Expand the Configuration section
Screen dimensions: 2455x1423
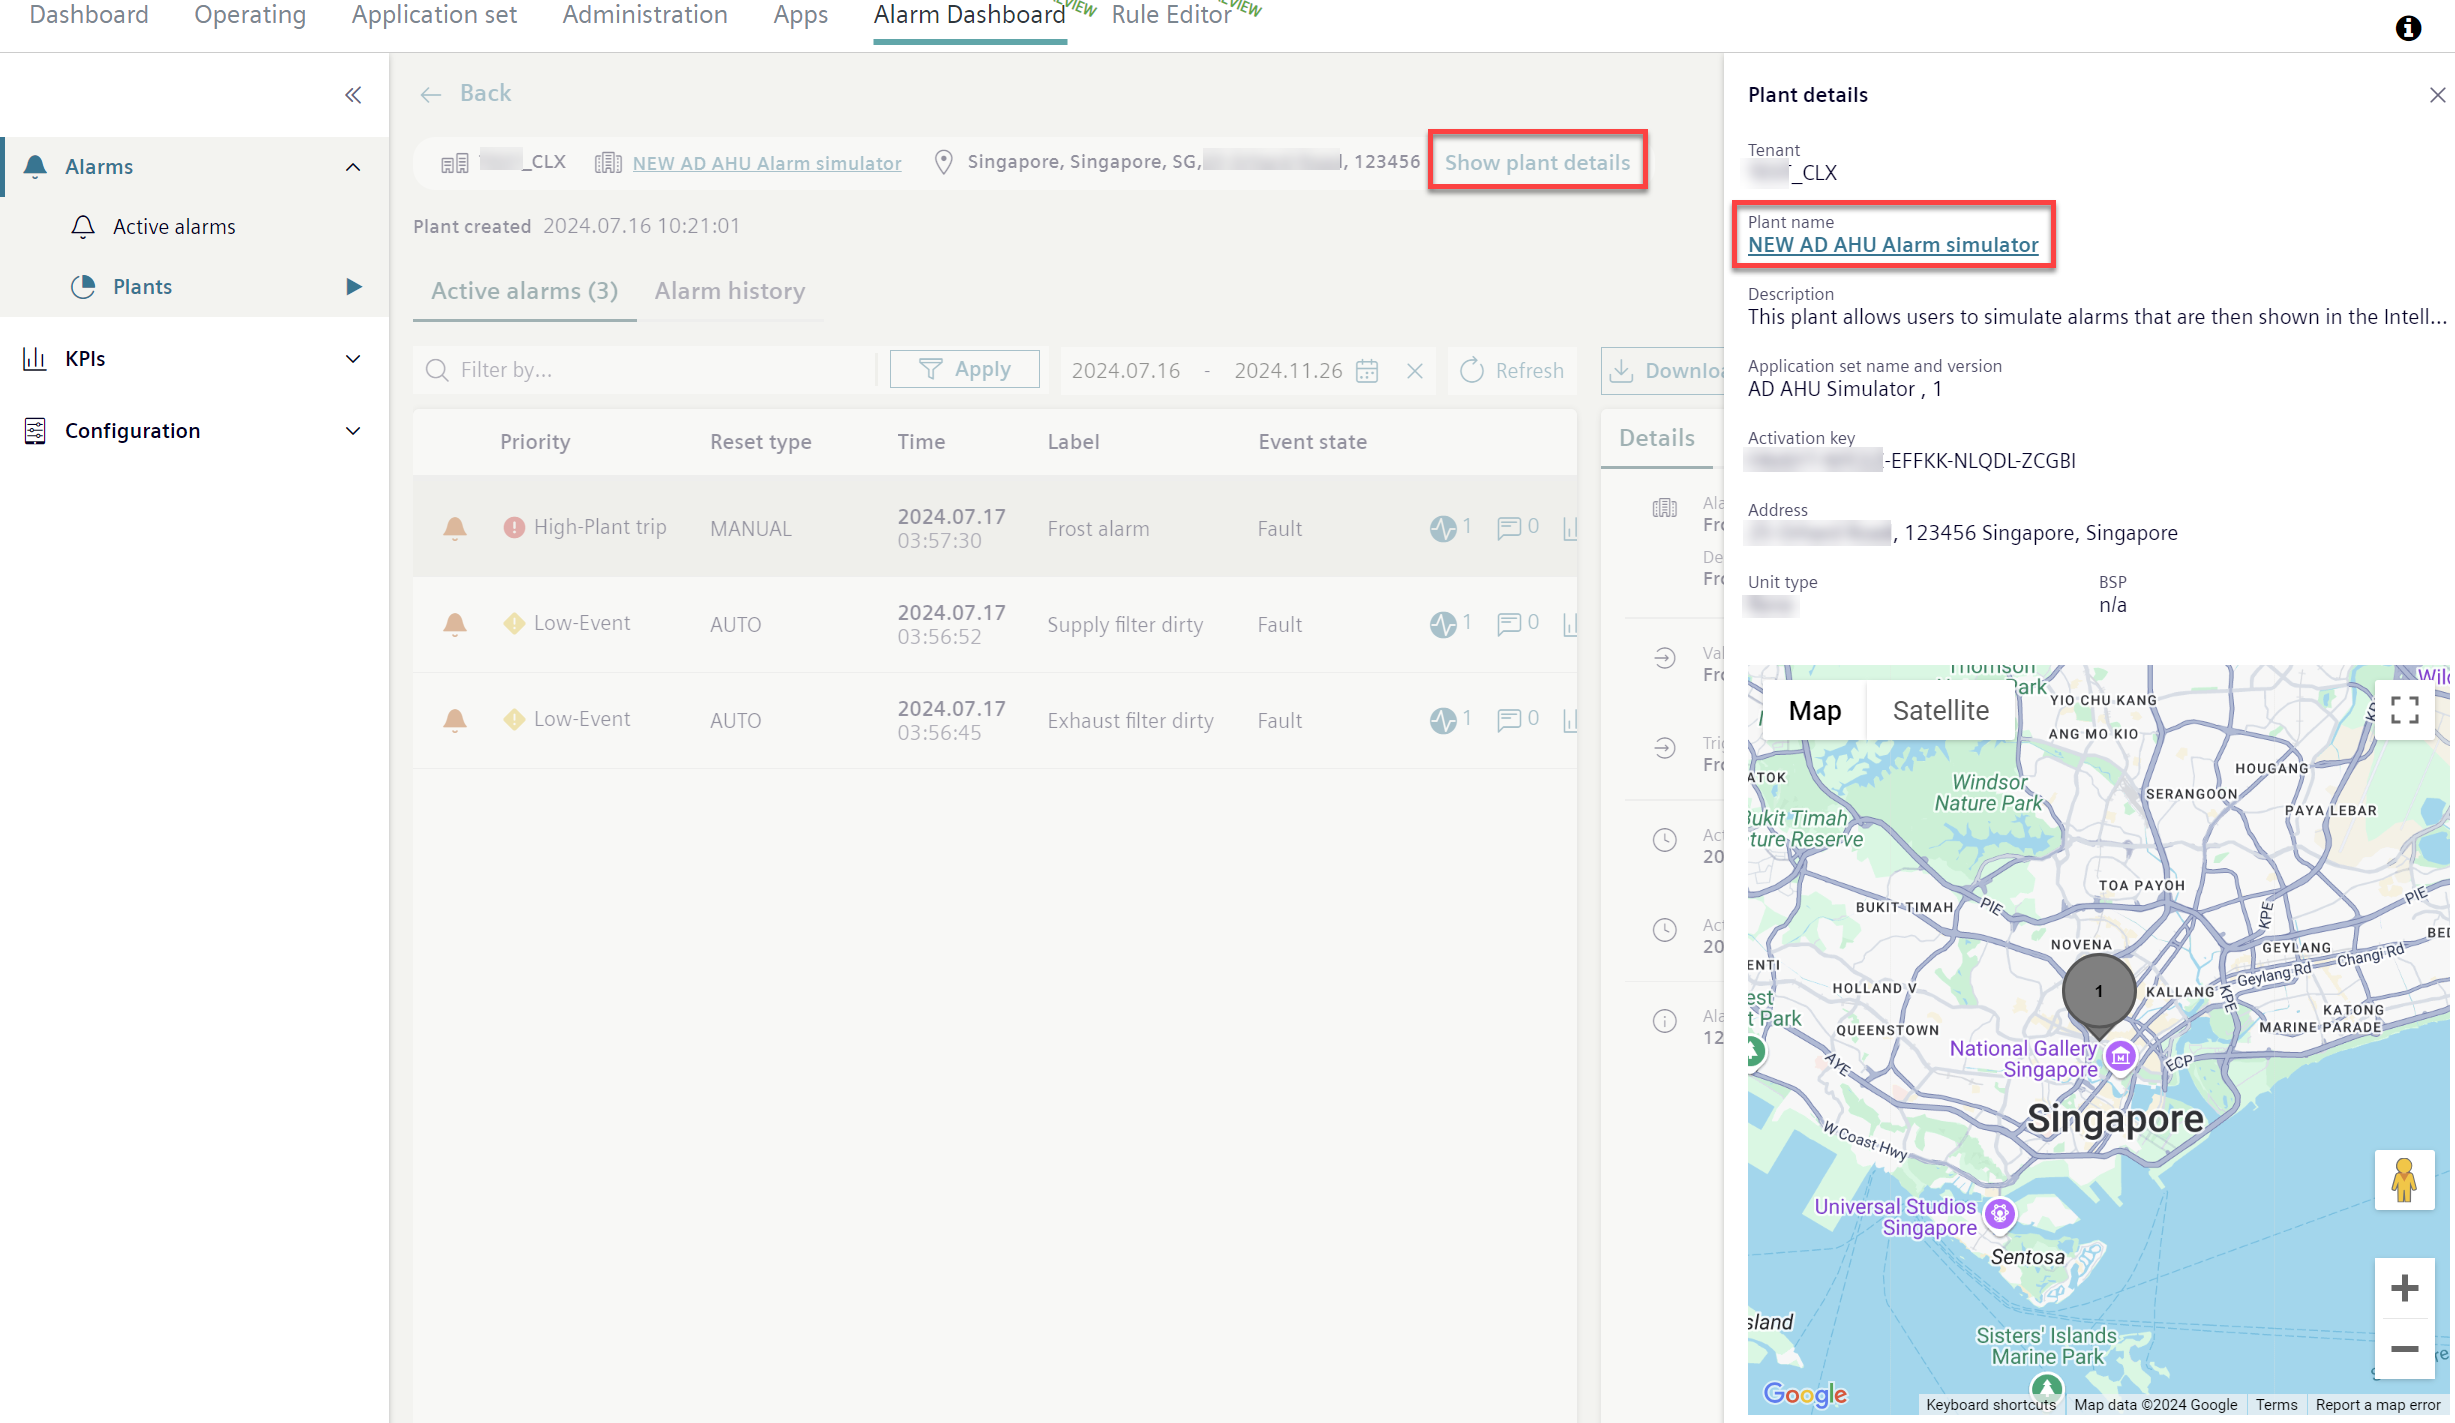point(353,431)
